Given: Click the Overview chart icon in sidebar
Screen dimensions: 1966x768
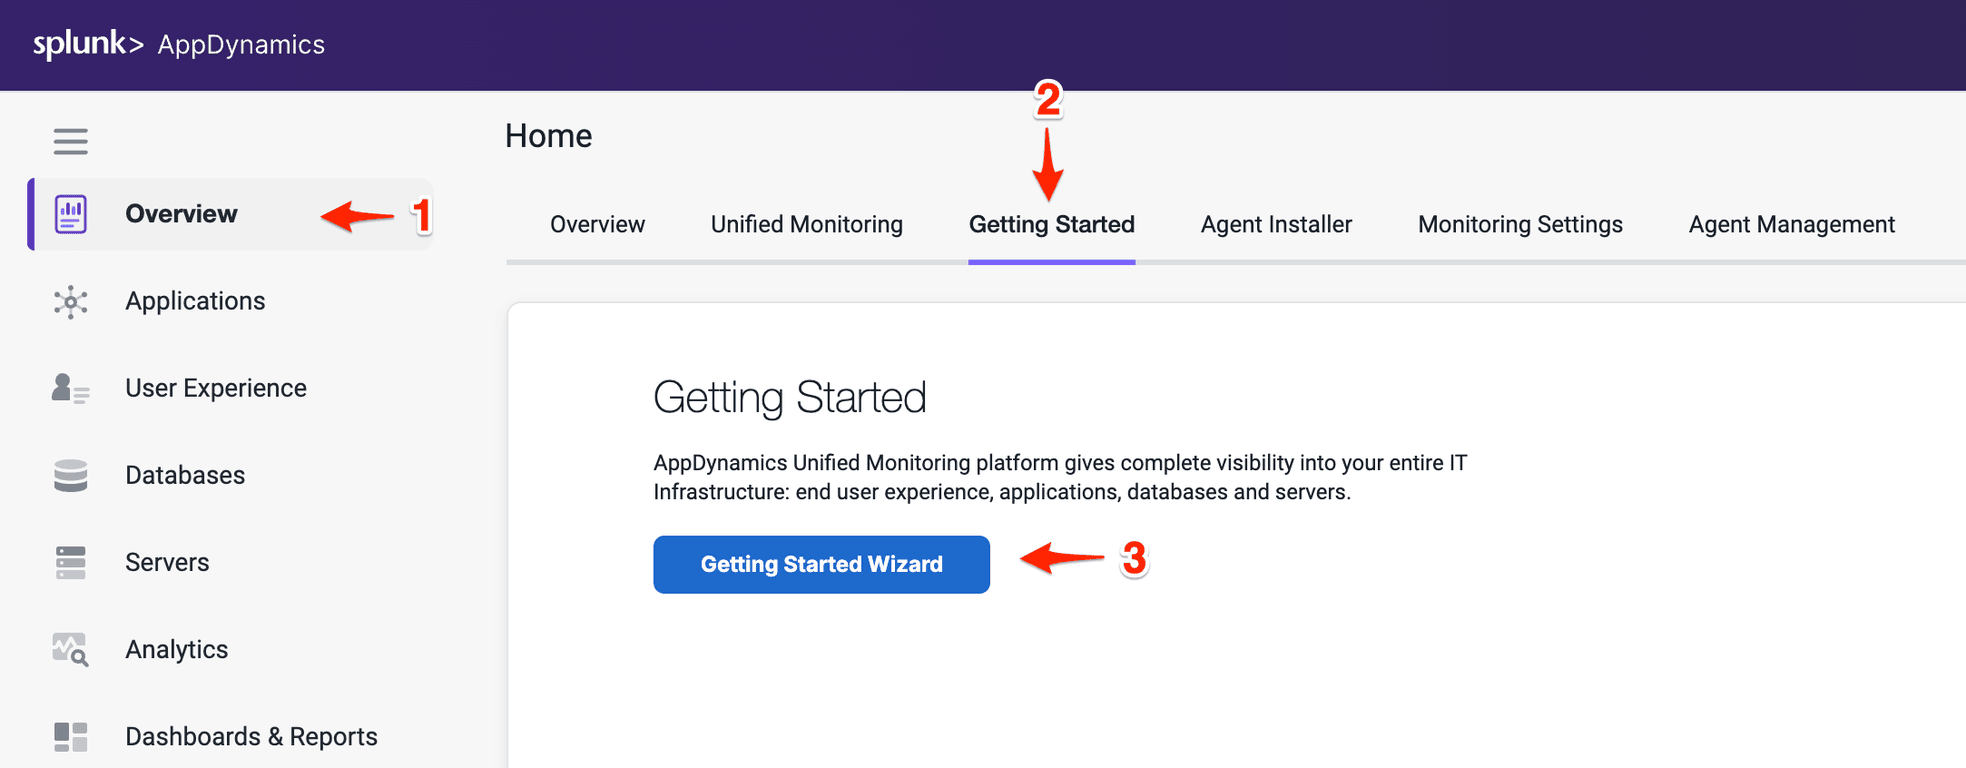Looking at the screenshot, I should point(69,213).
